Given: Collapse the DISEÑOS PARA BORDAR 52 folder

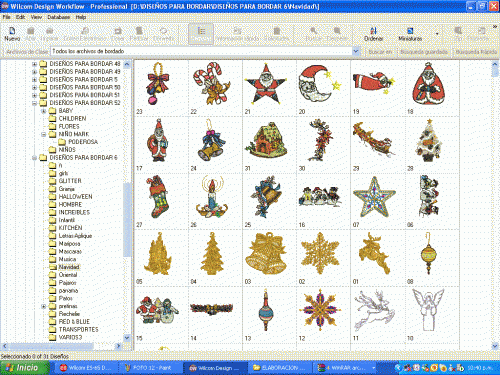Looking at the screenshot, I should click(34, 103).
